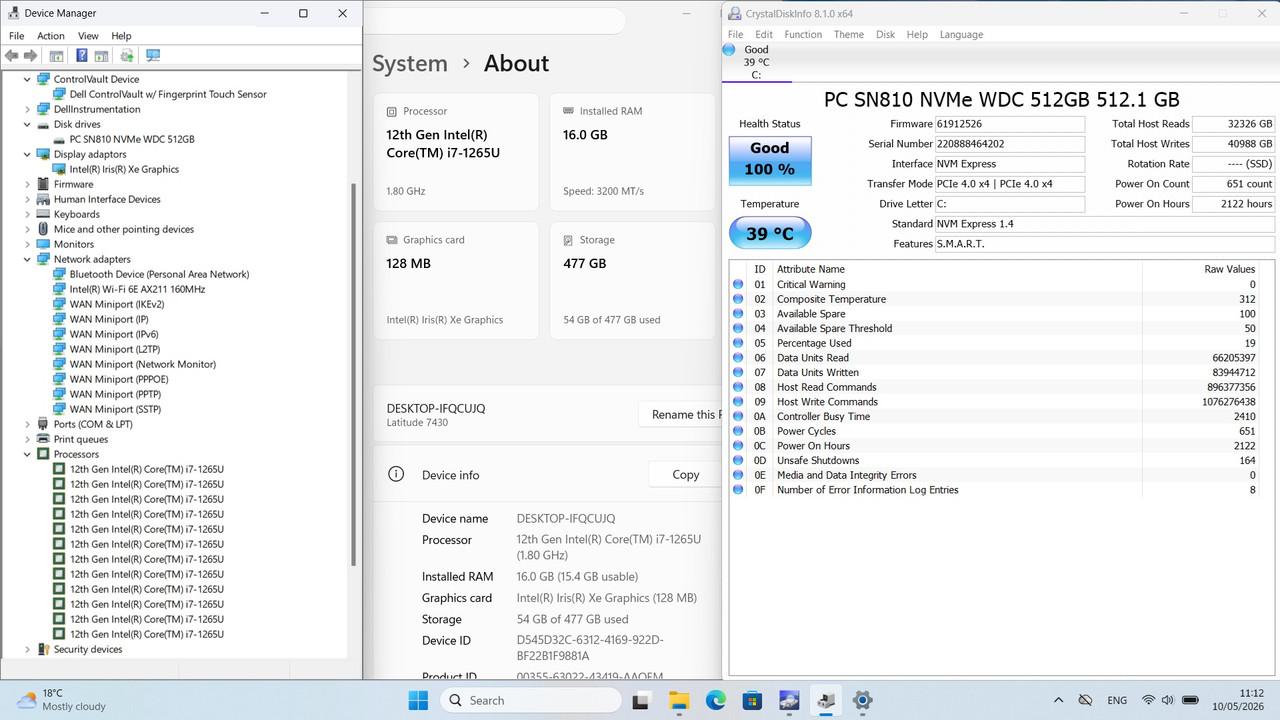Select Dell ControlVault w/ Fingerprint Touch Sensor

[x=168, y=94]
